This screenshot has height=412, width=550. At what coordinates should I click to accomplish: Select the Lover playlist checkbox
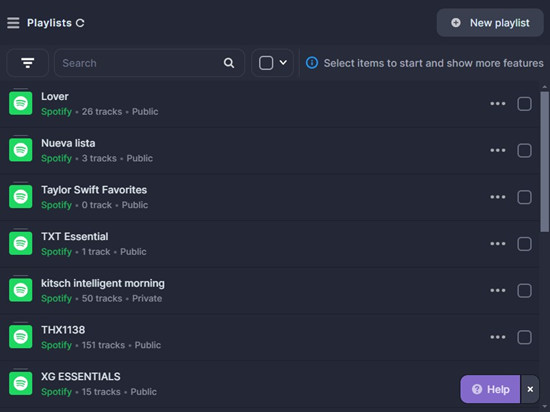tap(524, 104)
